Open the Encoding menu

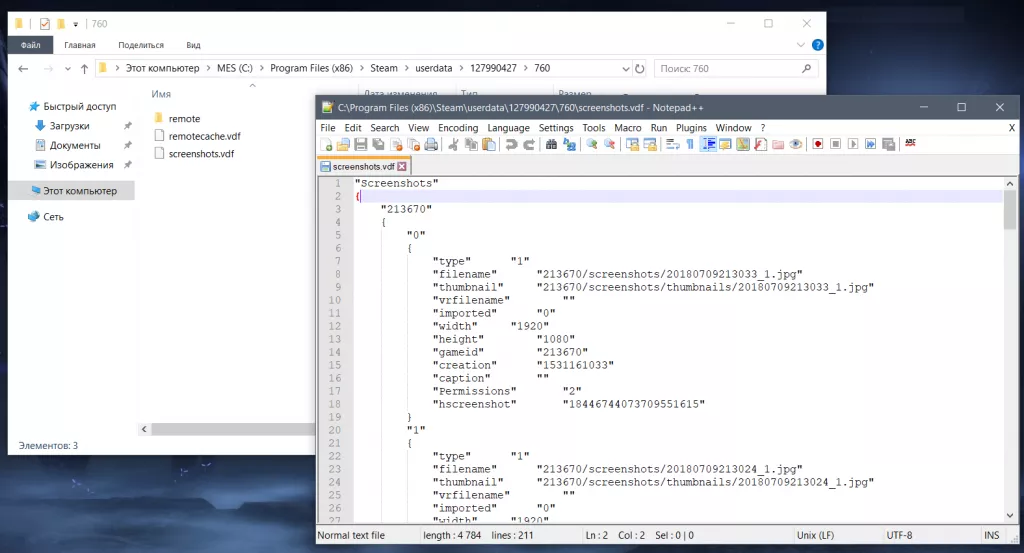[458, 128]
